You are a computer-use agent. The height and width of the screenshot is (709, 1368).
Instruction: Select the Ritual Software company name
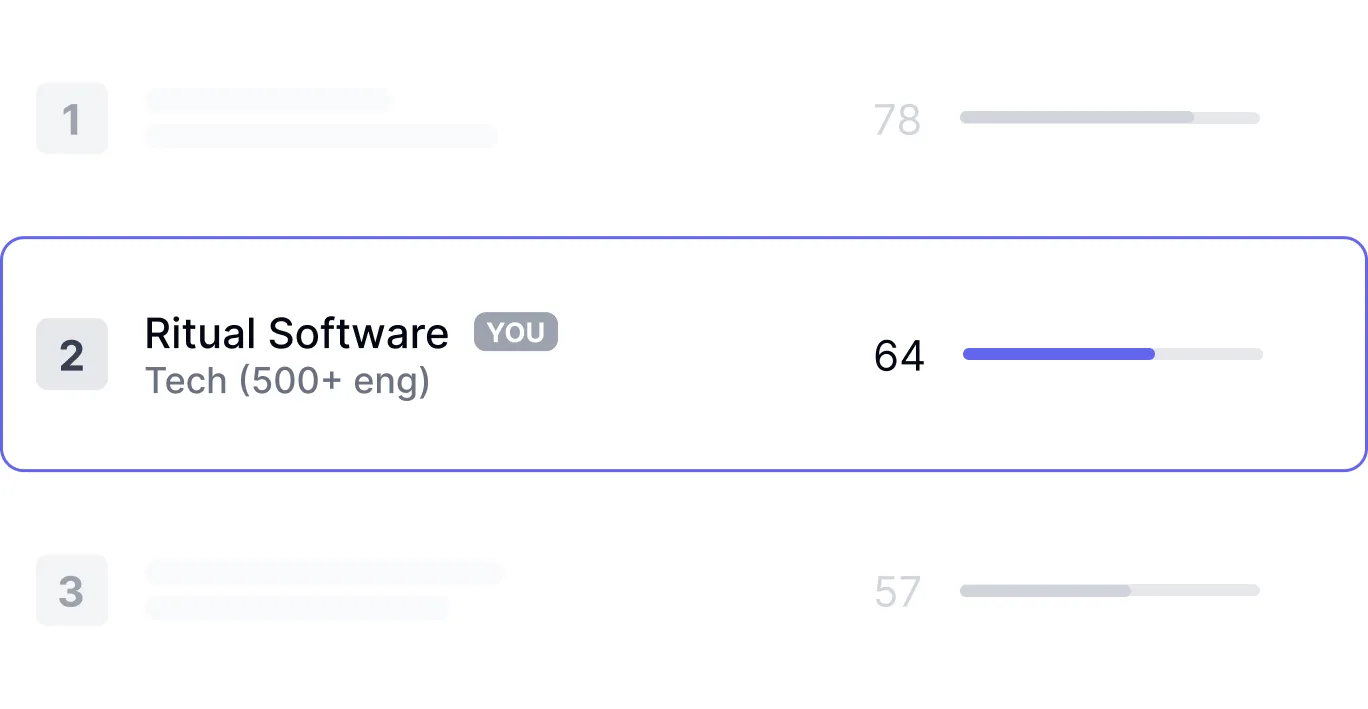tap(296, 333)
